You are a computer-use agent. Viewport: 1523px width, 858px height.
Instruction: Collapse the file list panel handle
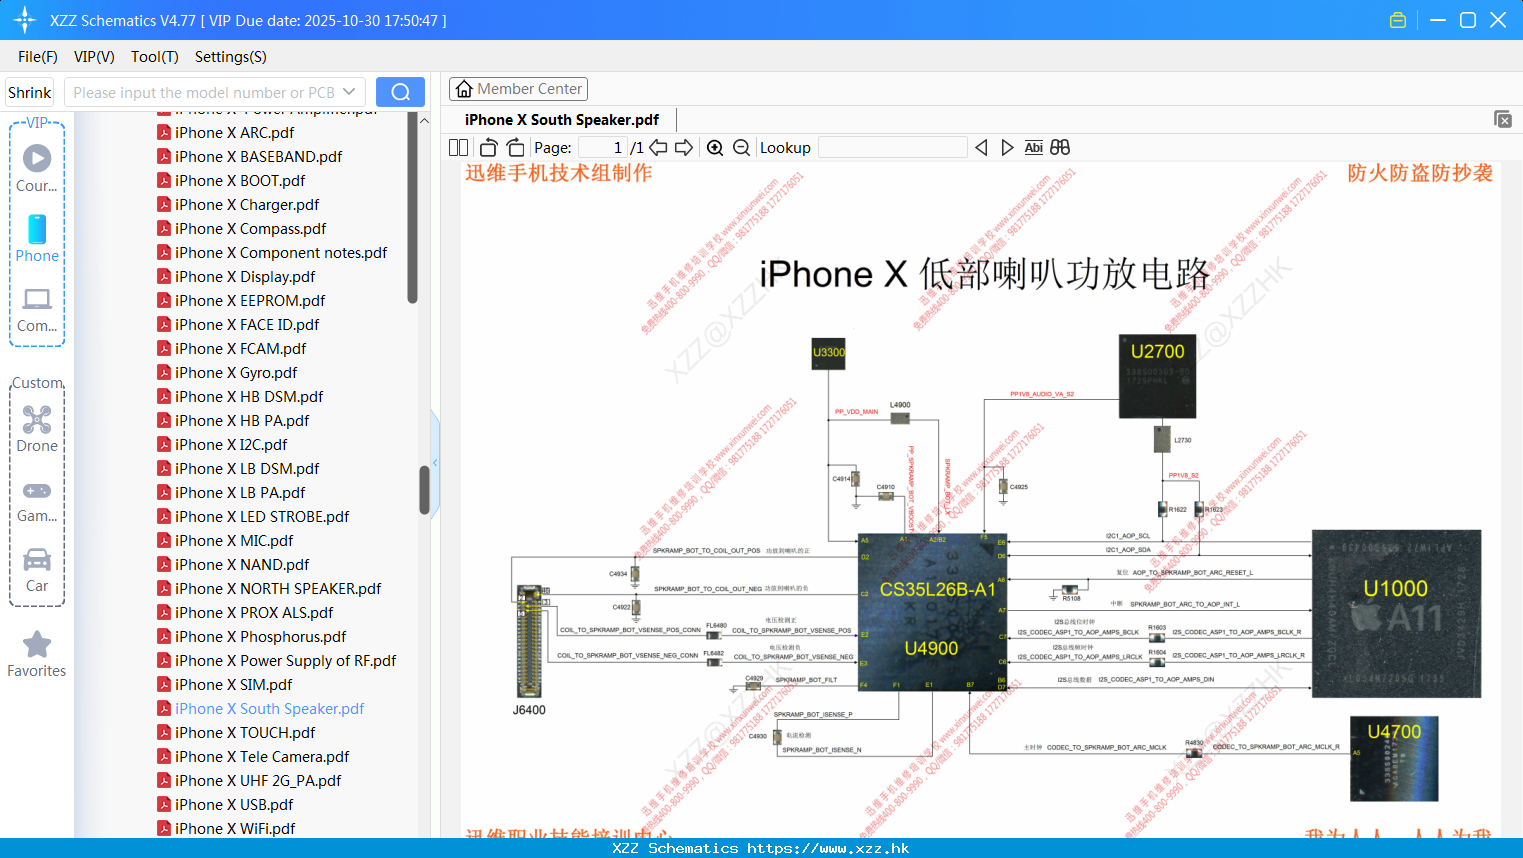pos(435,463)
